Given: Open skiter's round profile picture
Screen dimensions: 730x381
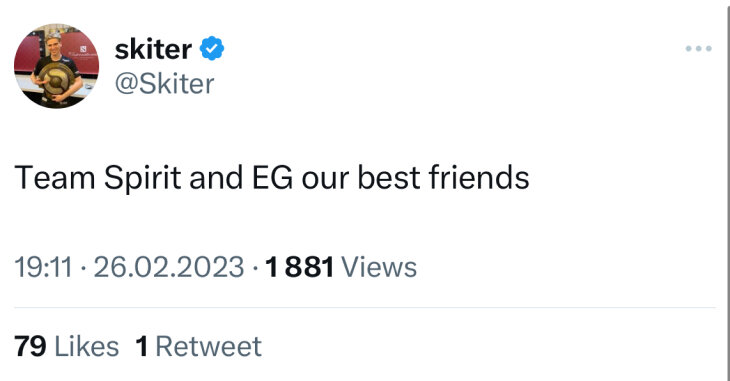Looking at the screenshot, I should point(56,66).
